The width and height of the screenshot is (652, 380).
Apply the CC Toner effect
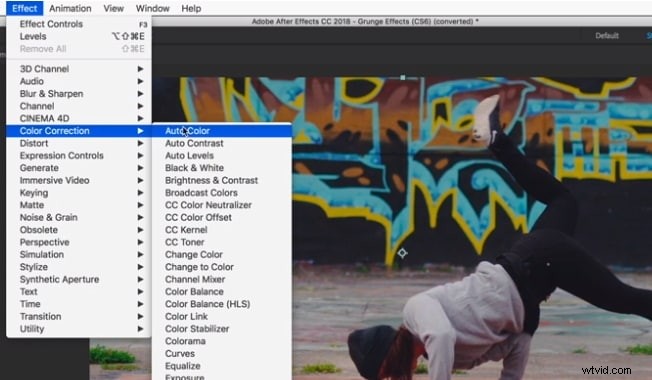coord(222,242)
